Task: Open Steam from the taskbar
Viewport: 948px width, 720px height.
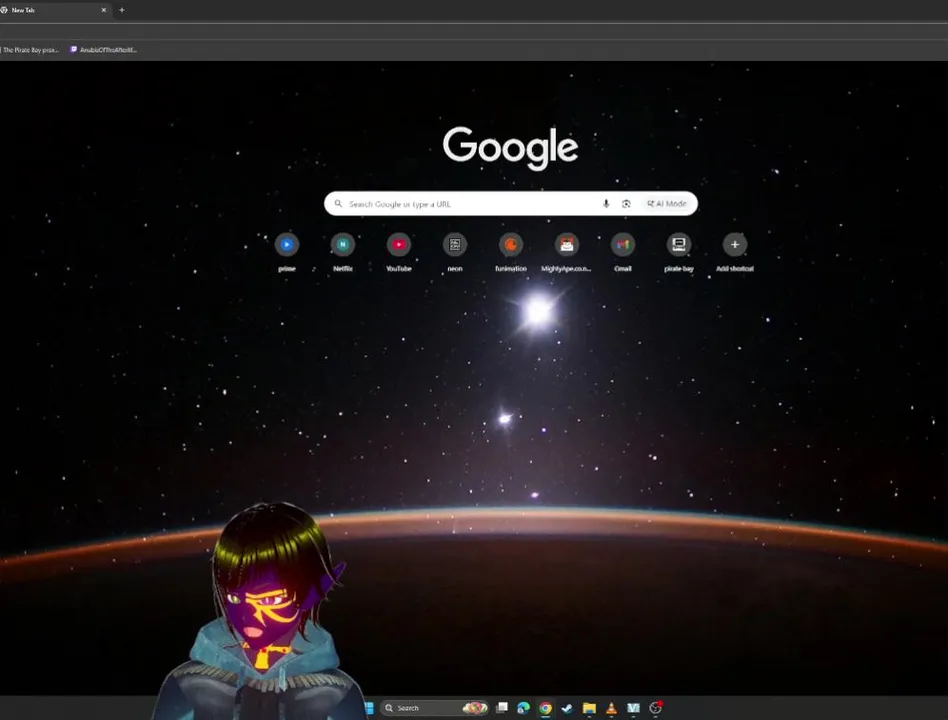Action: point(567,708)
